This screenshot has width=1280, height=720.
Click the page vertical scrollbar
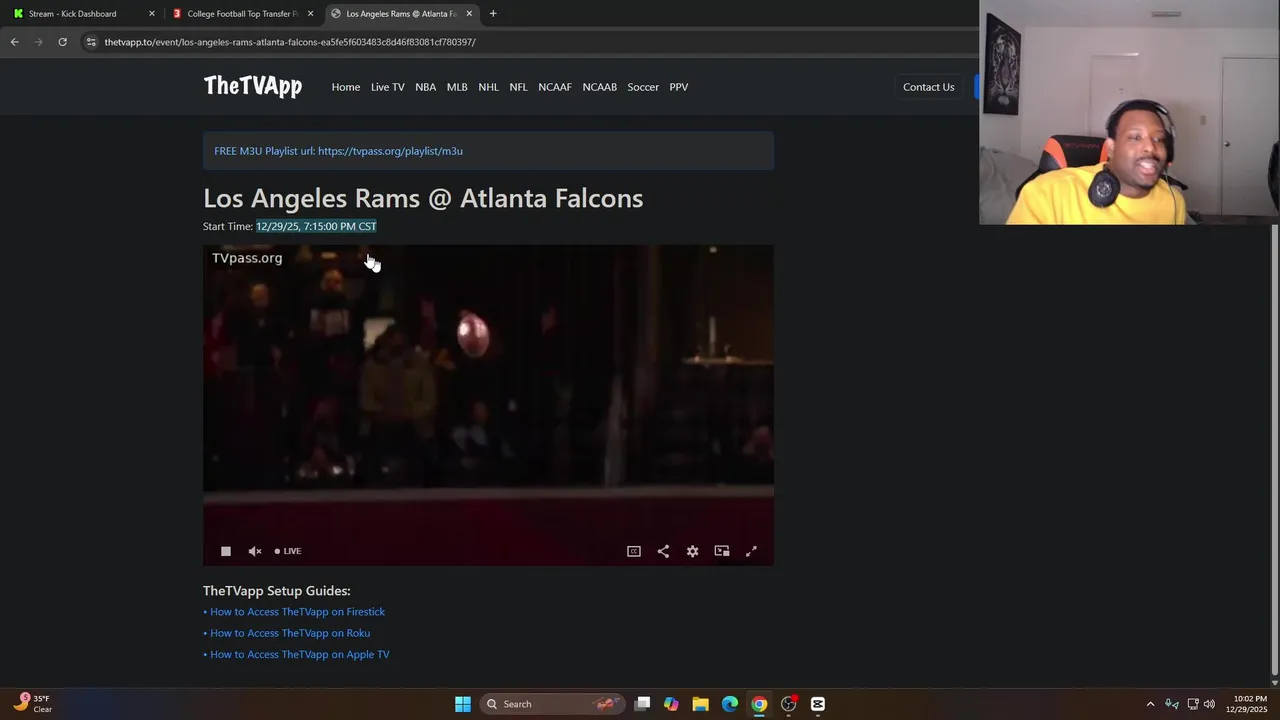coord(1274,450)
